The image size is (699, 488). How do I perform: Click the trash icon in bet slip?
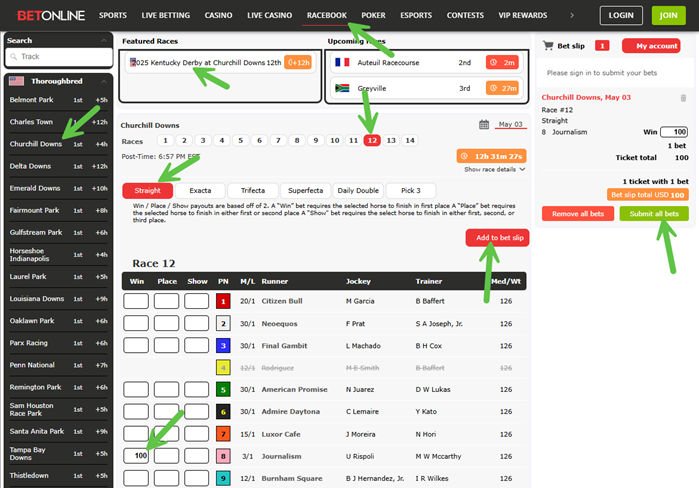683,98
